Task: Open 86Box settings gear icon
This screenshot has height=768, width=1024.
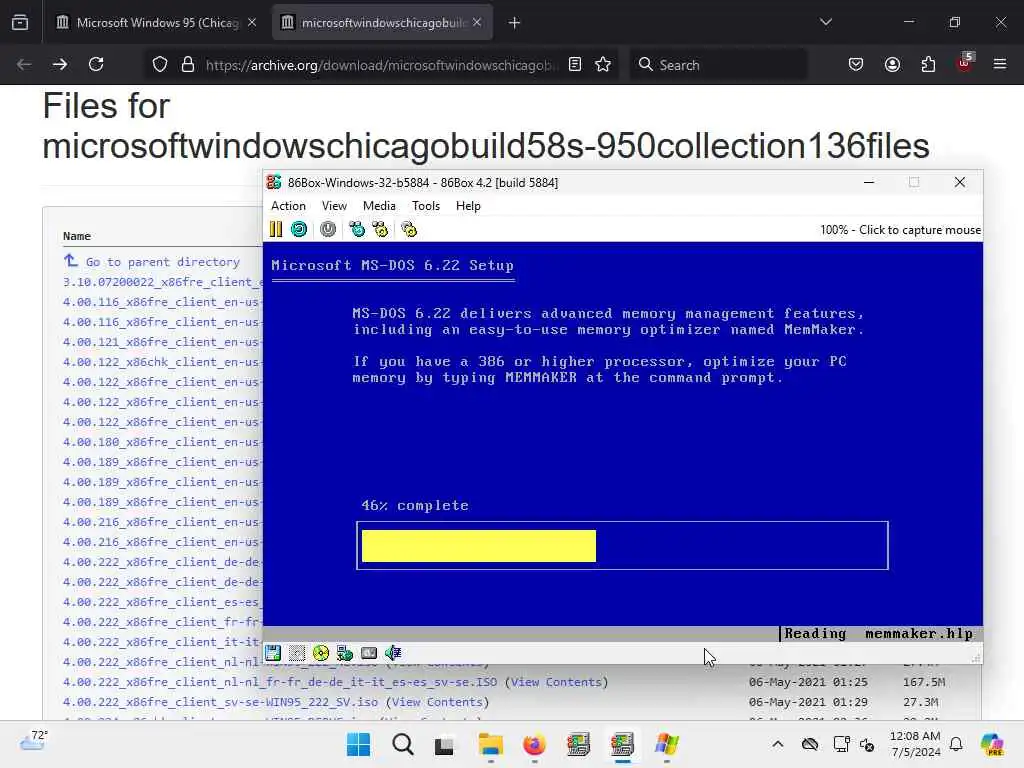Action: click(409, 229)
